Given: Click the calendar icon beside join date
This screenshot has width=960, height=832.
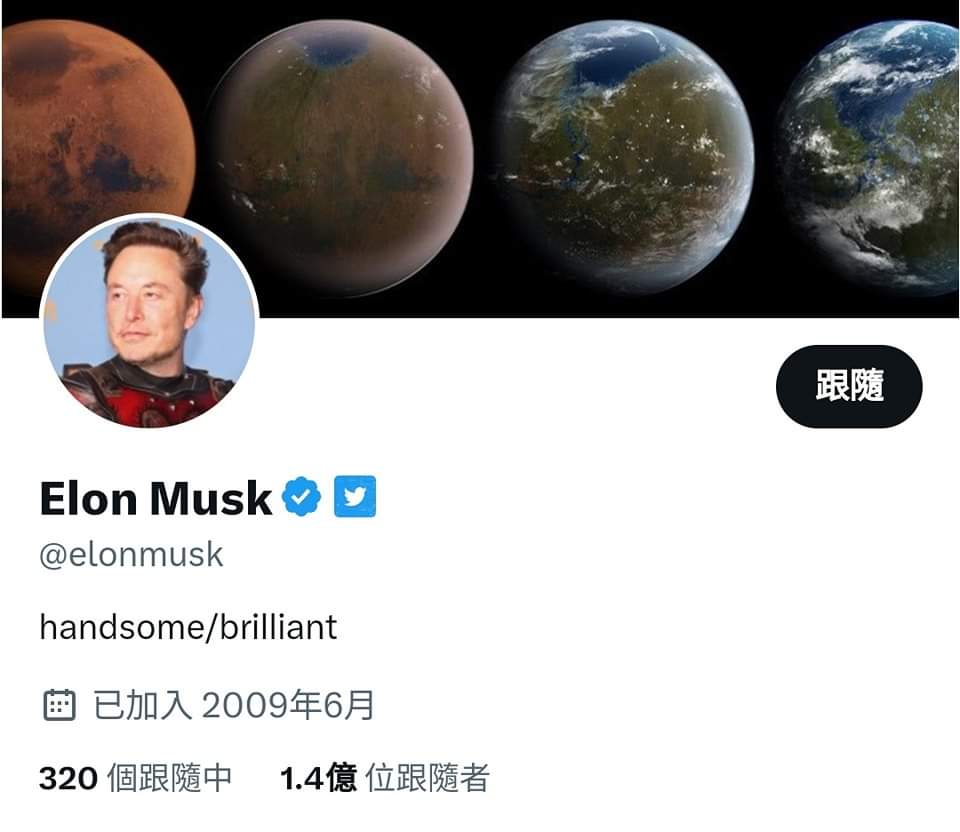Looking at the screenshot, I should (59, 705).
